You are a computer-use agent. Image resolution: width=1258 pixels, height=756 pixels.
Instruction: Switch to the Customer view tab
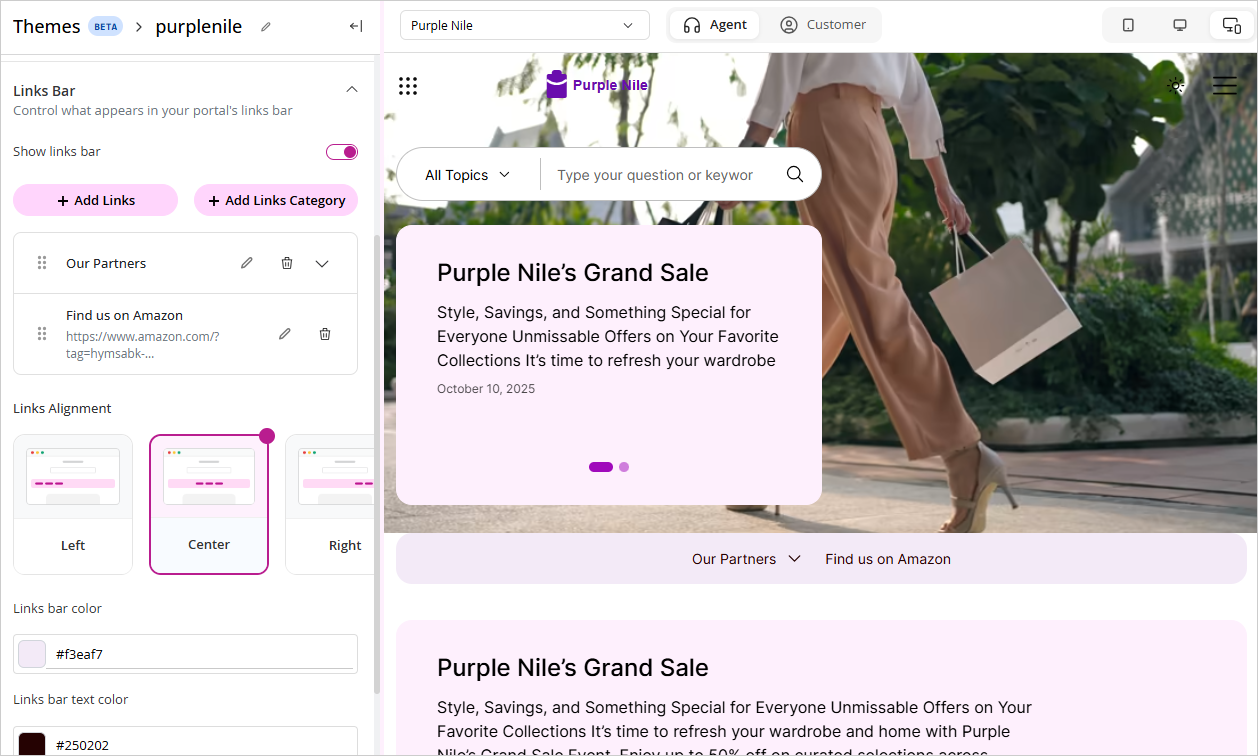(823, 25)
